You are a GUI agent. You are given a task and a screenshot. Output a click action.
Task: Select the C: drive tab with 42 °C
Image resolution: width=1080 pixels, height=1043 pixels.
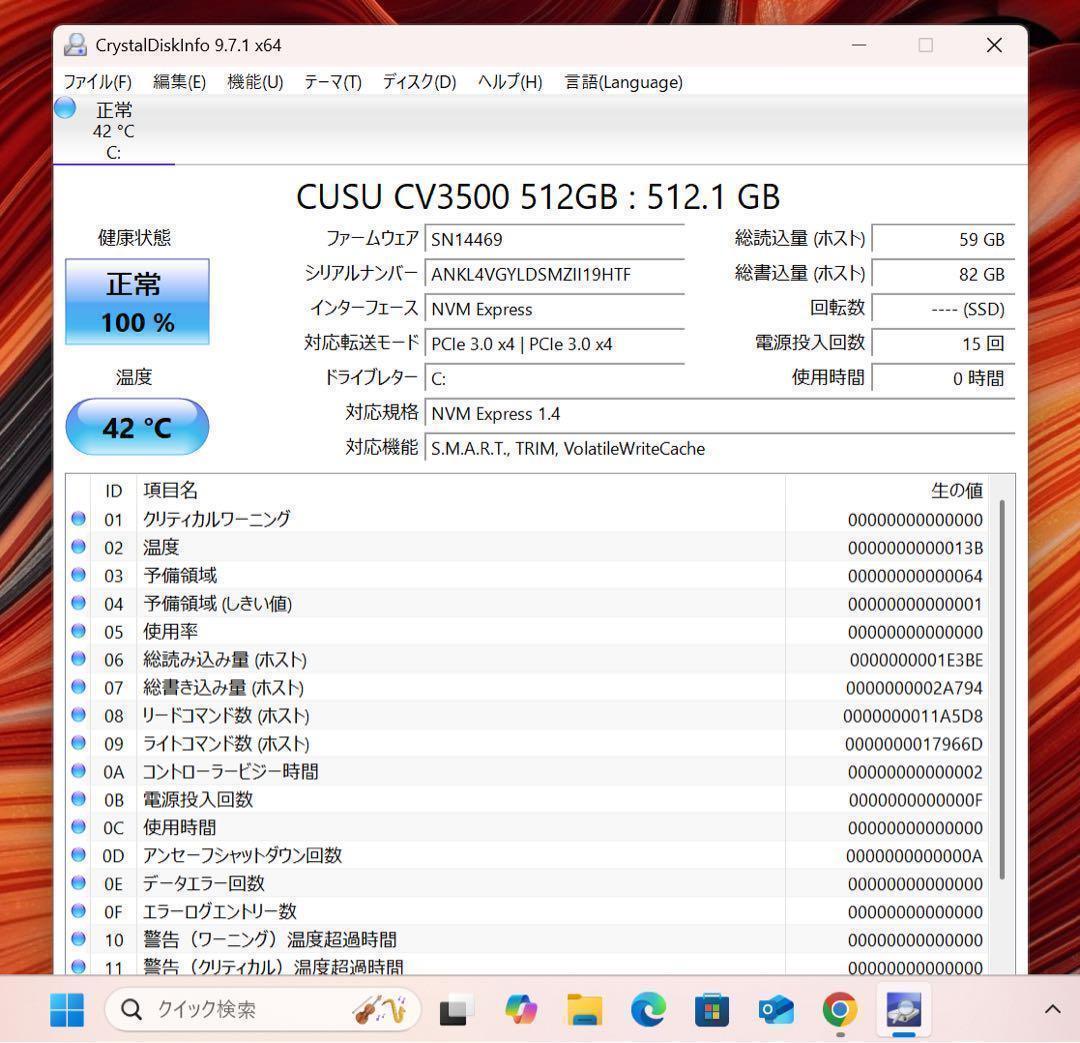pyautogui.click(x=114, y=131)
